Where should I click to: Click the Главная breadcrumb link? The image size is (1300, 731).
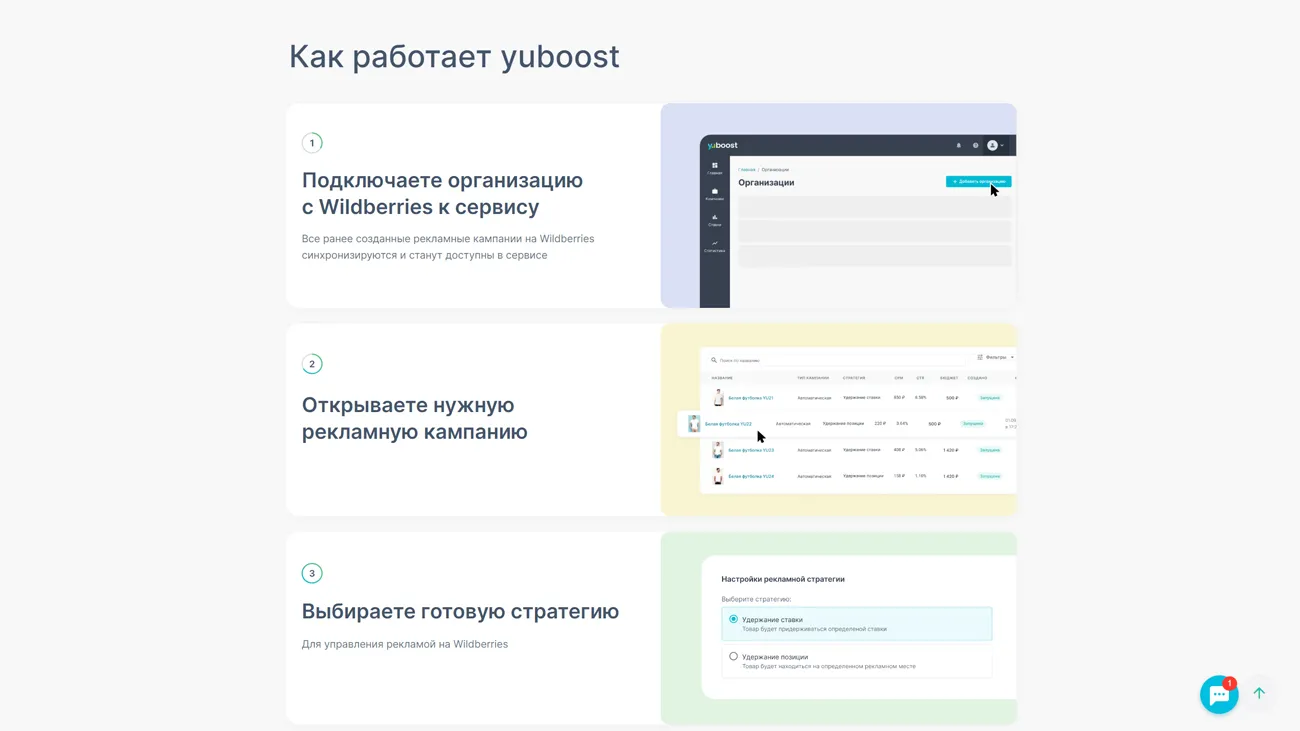(x=747, y=170)
